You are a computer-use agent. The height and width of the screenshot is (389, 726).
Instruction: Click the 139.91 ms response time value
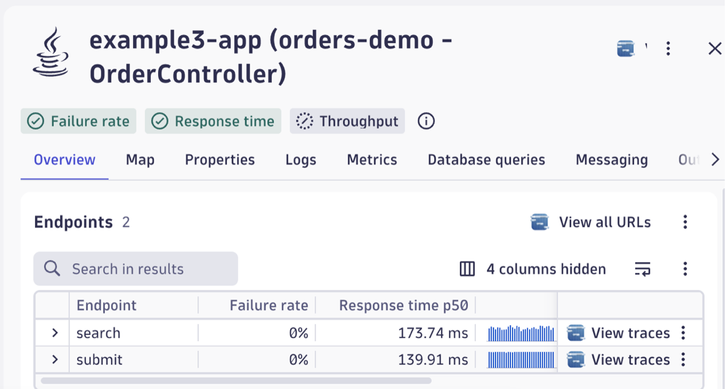tap(433, 360)
